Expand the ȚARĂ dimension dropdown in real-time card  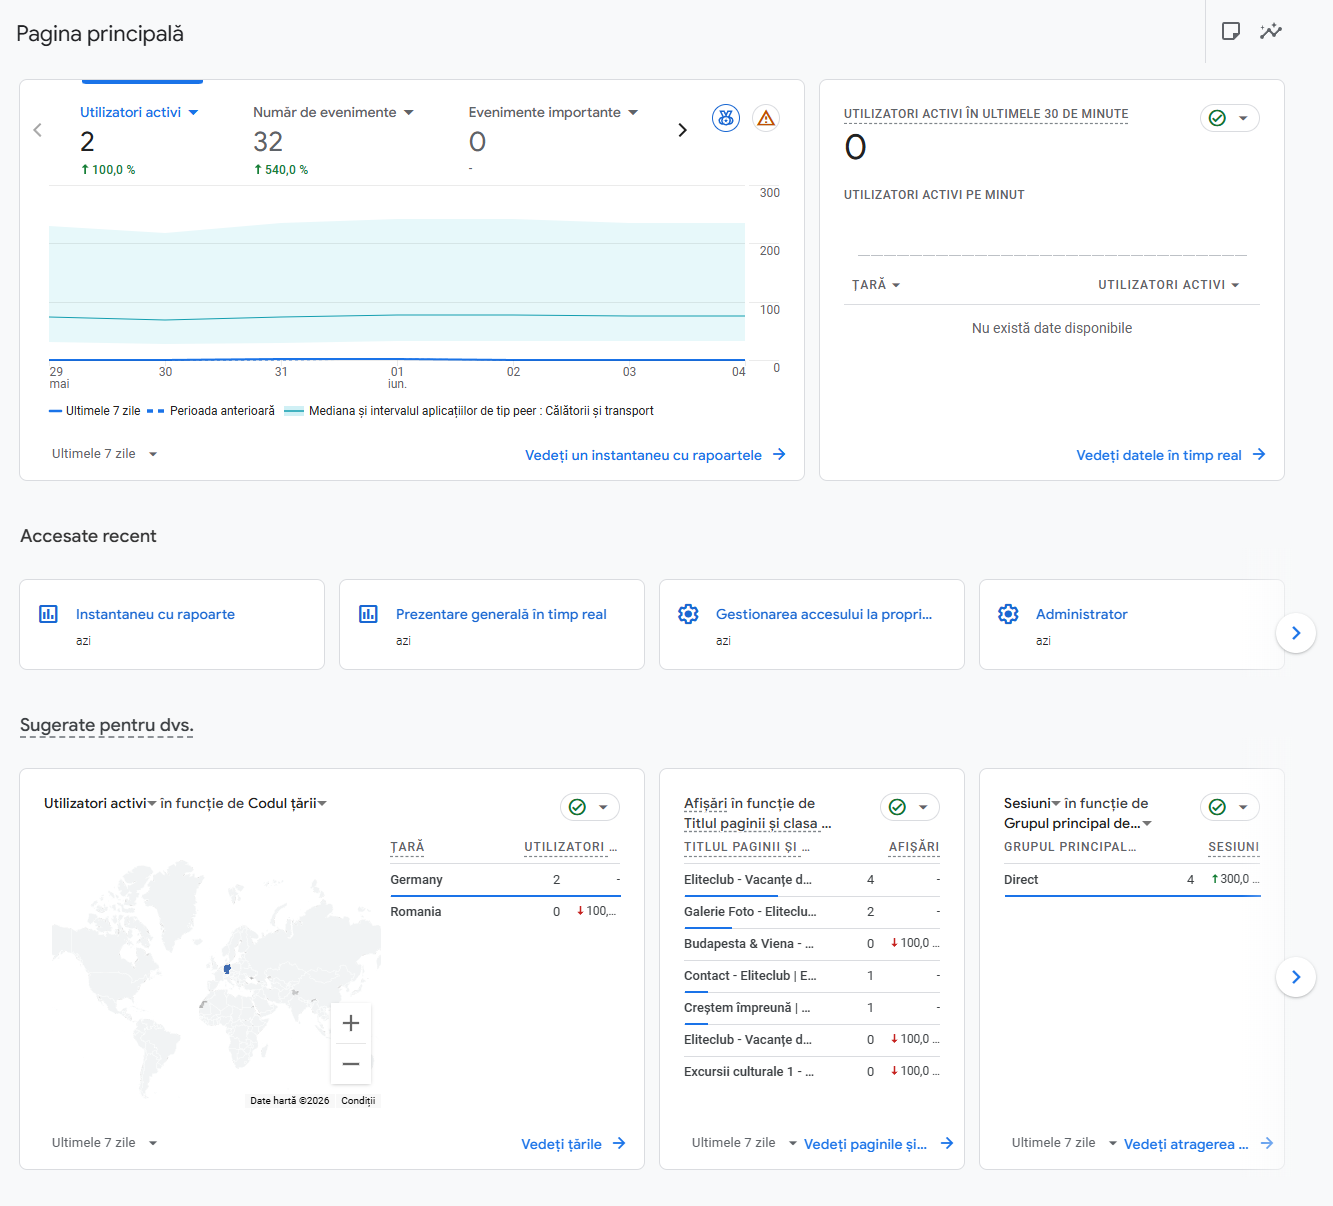point(876,285)
